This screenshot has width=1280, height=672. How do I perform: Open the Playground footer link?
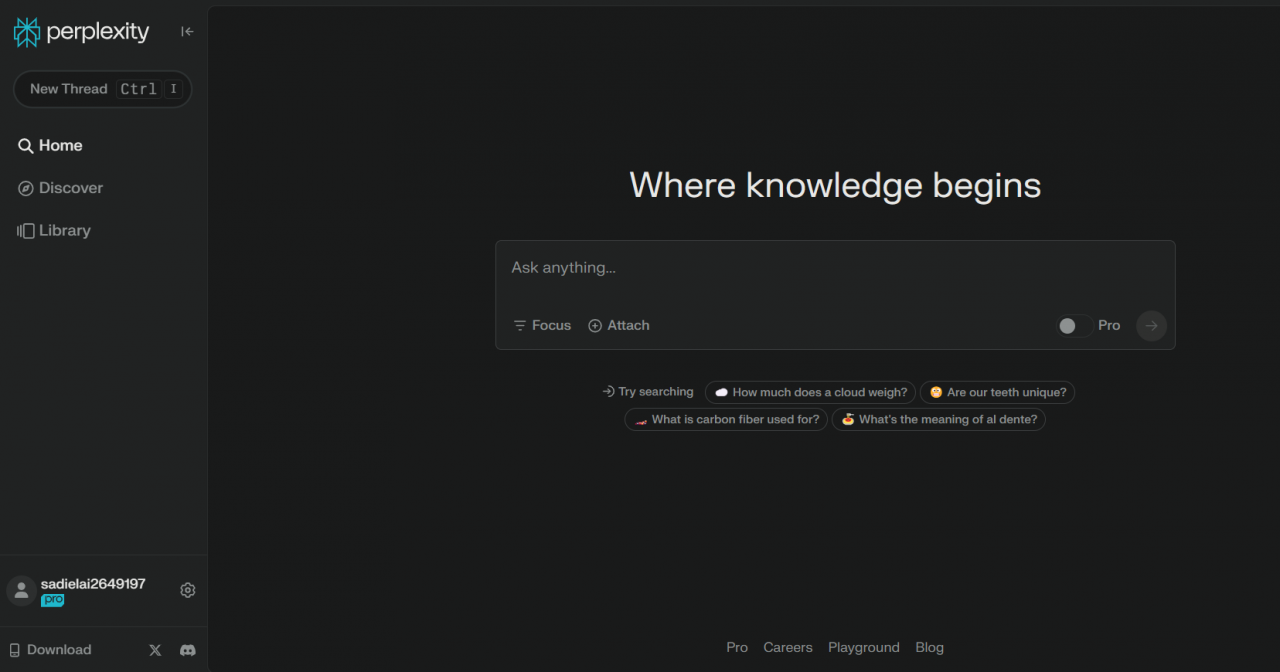click(x=863, y=648)
